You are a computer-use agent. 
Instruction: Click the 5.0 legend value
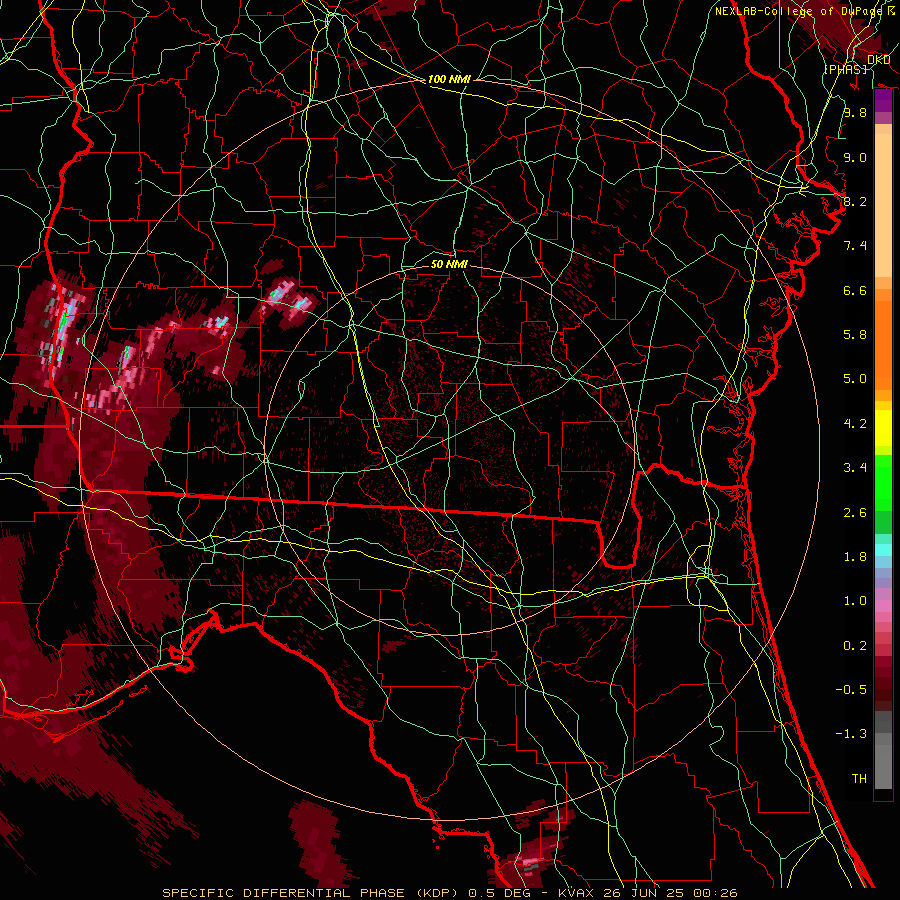coord(855,379)
